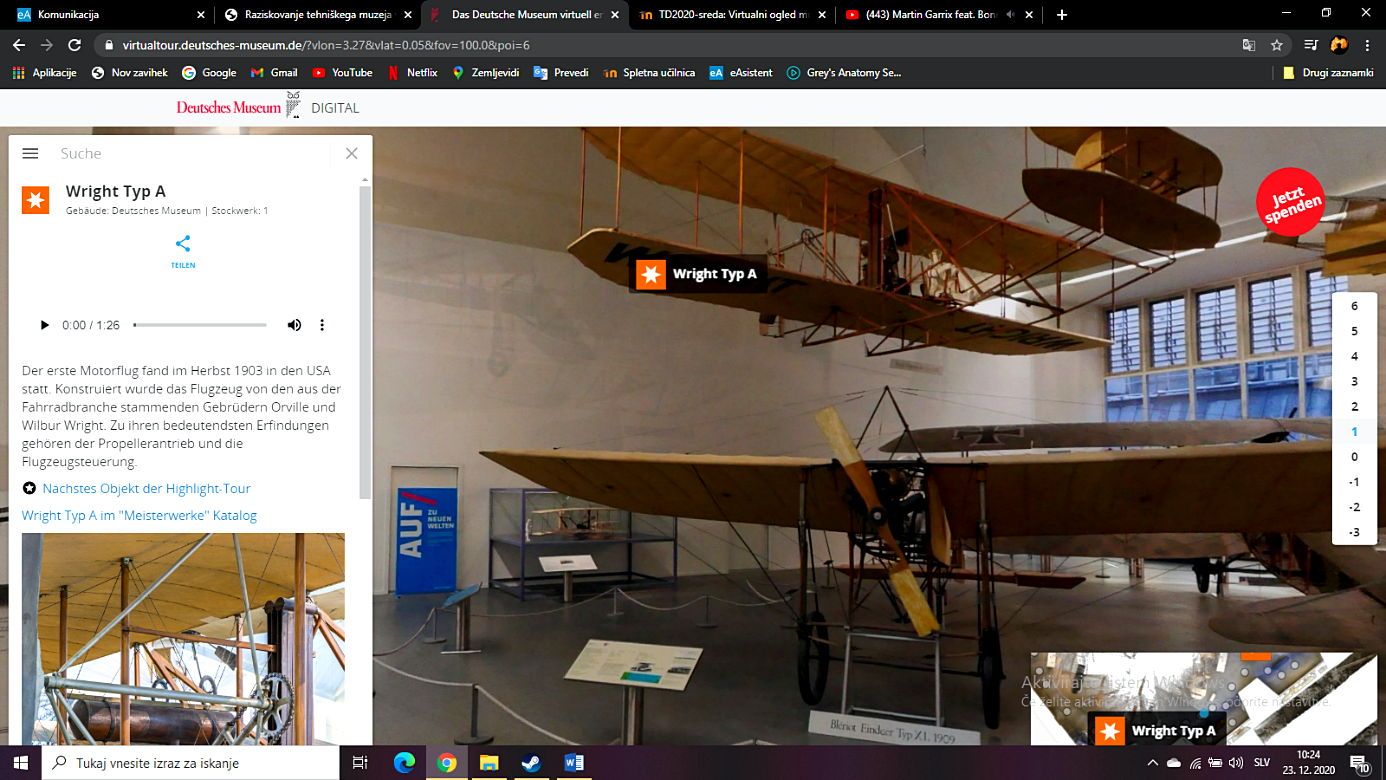
Task: Open the Chrome three-dot menu
Action: tap(1366, 45)
